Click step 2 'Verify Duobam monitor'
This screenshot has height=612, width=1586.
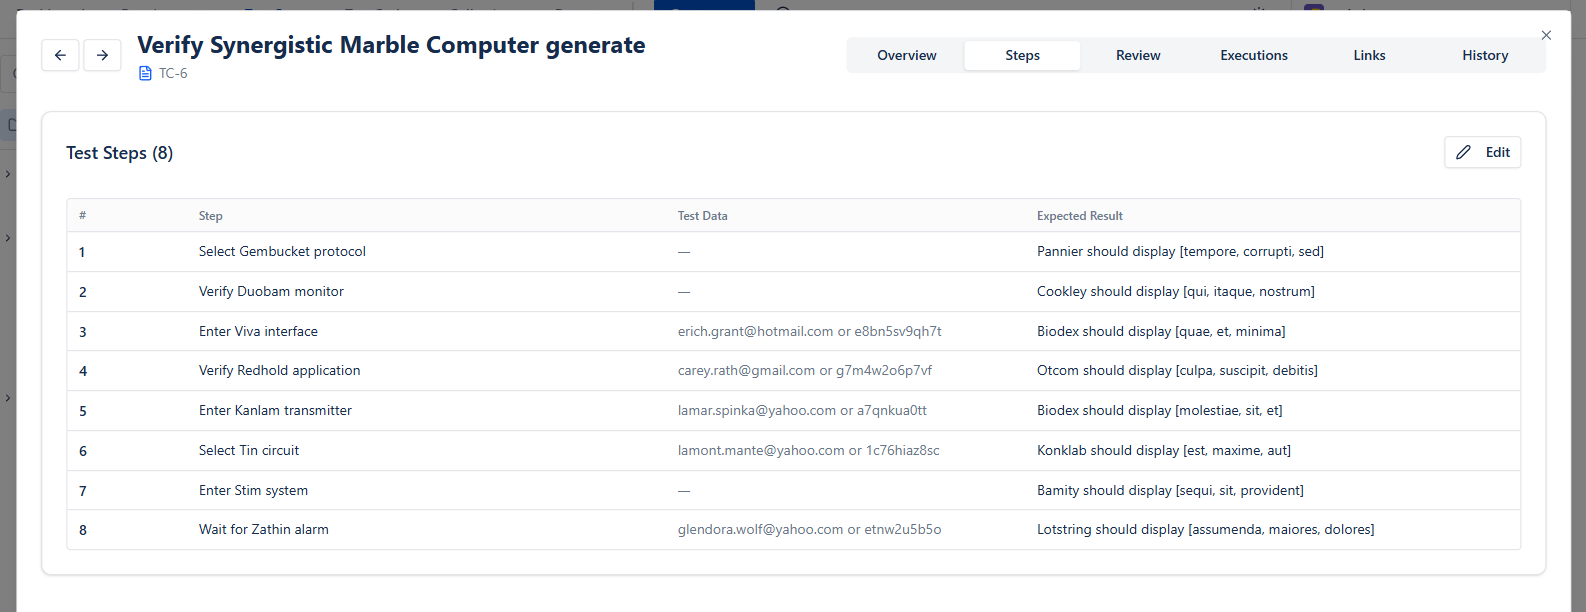click(x=271, y=292)
